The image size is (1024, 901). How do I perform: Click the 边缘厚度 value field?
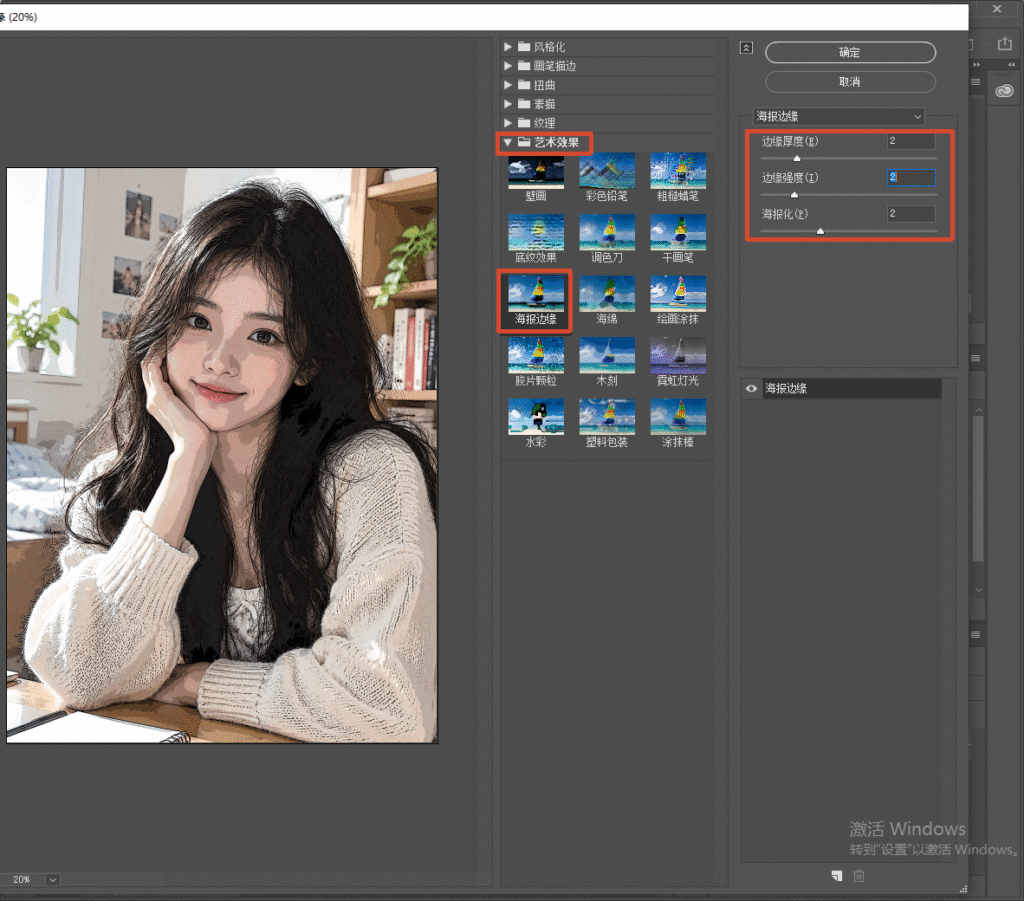point(911,141)
